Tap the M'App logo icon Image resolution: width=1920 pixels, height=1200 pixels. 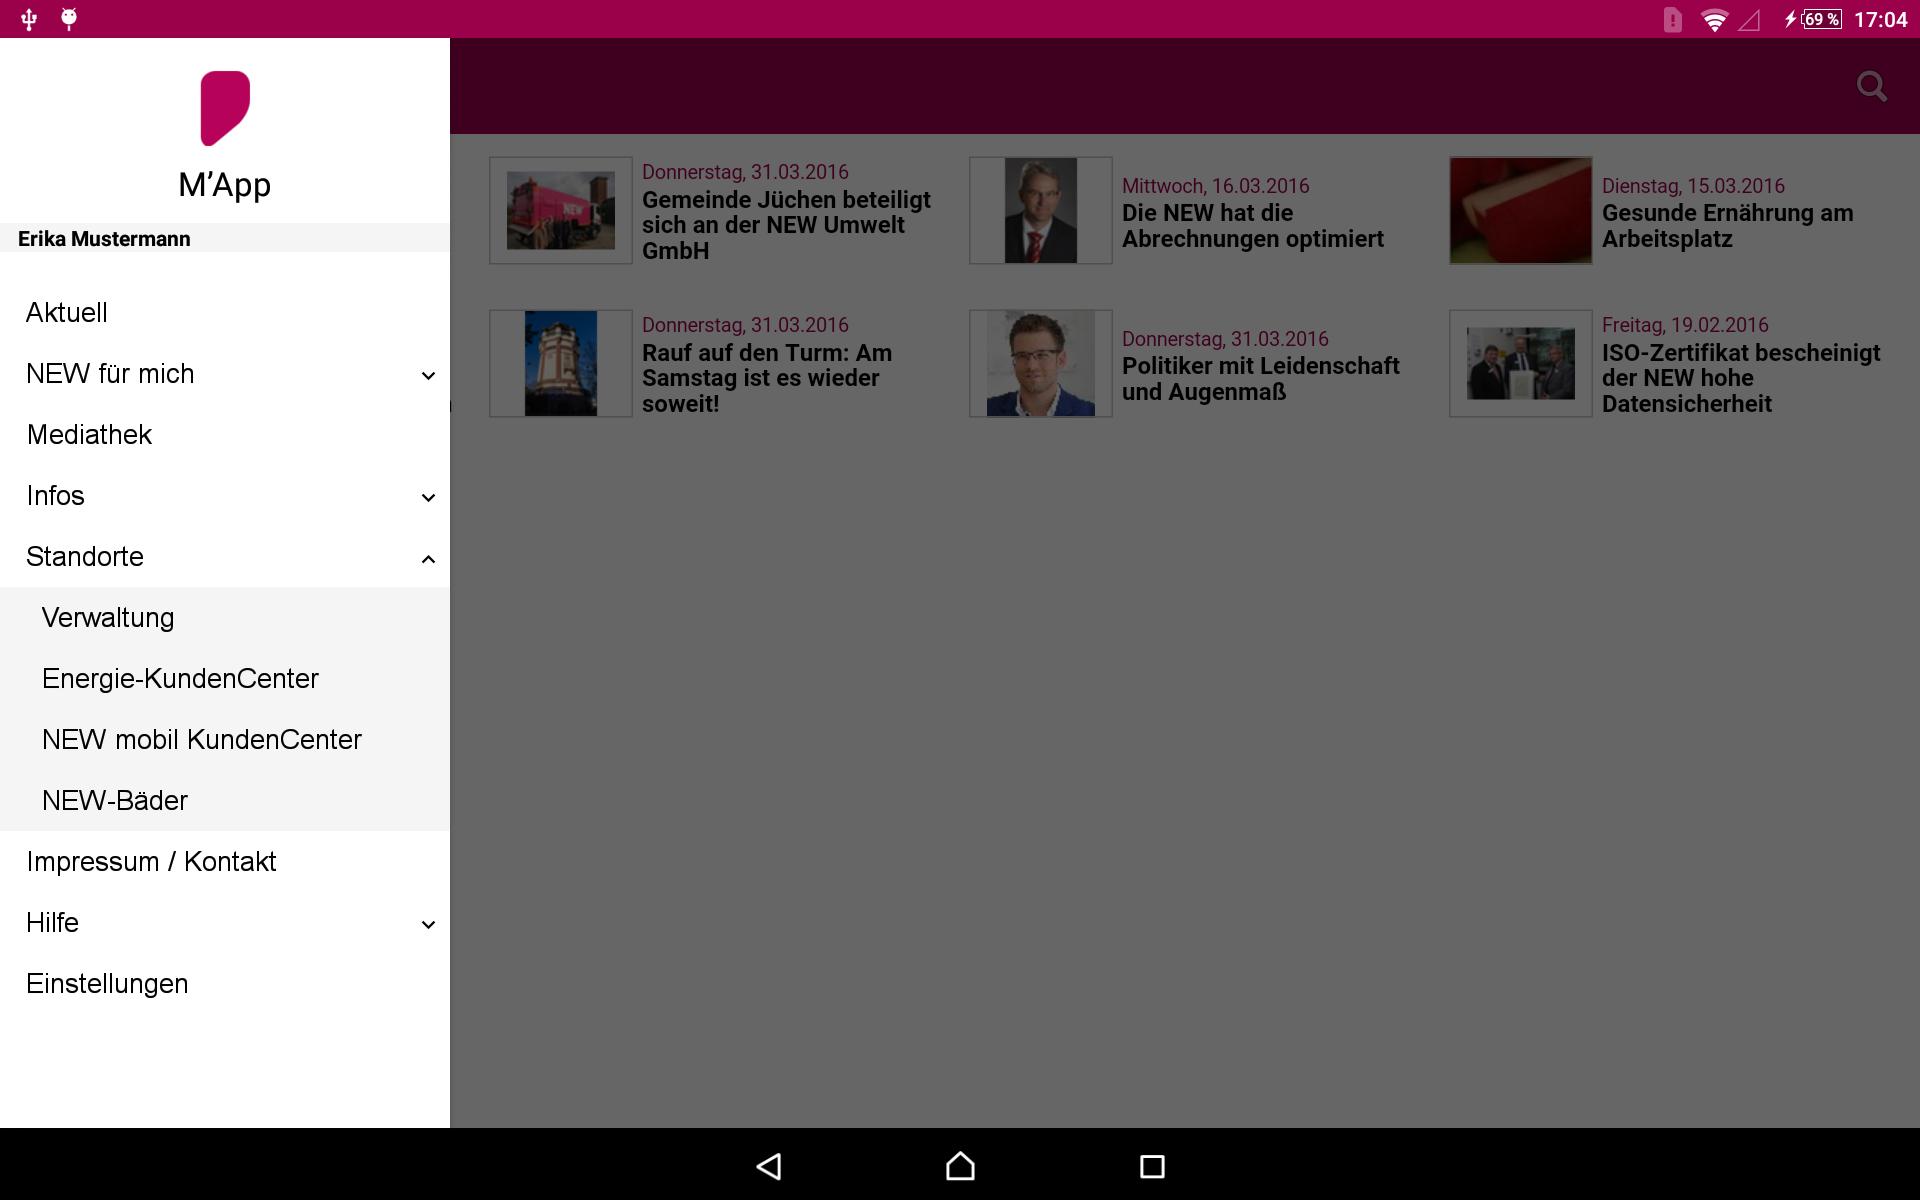coord(225,108)
